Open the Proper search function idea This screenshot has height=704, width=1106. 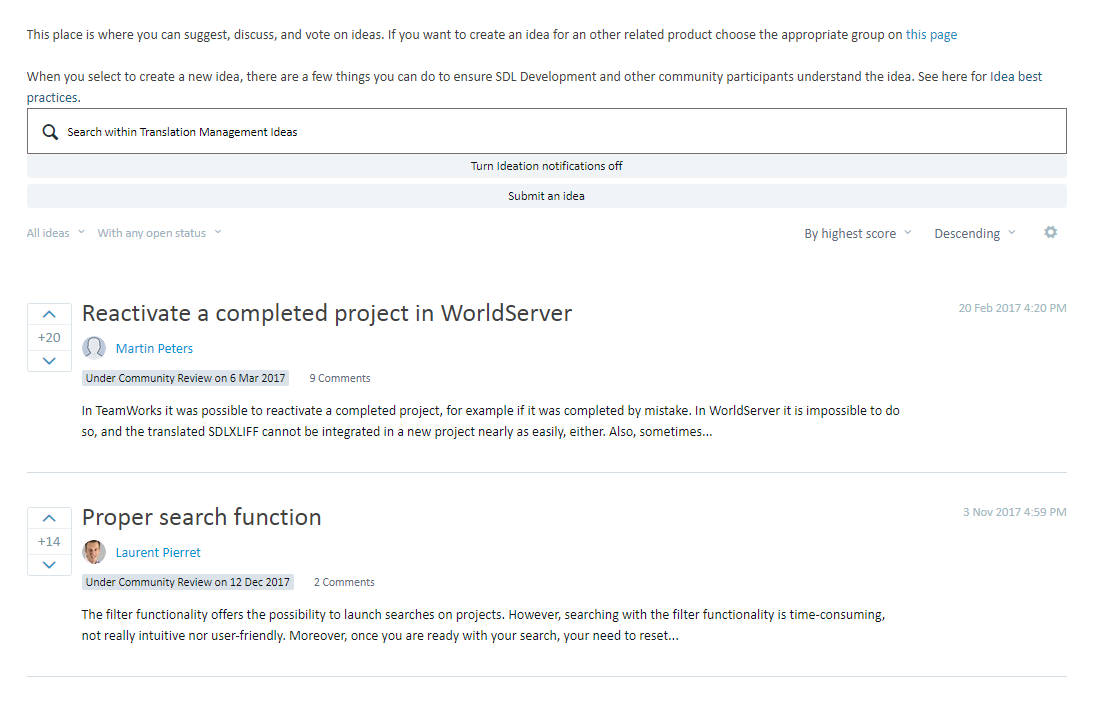(202, 517)
